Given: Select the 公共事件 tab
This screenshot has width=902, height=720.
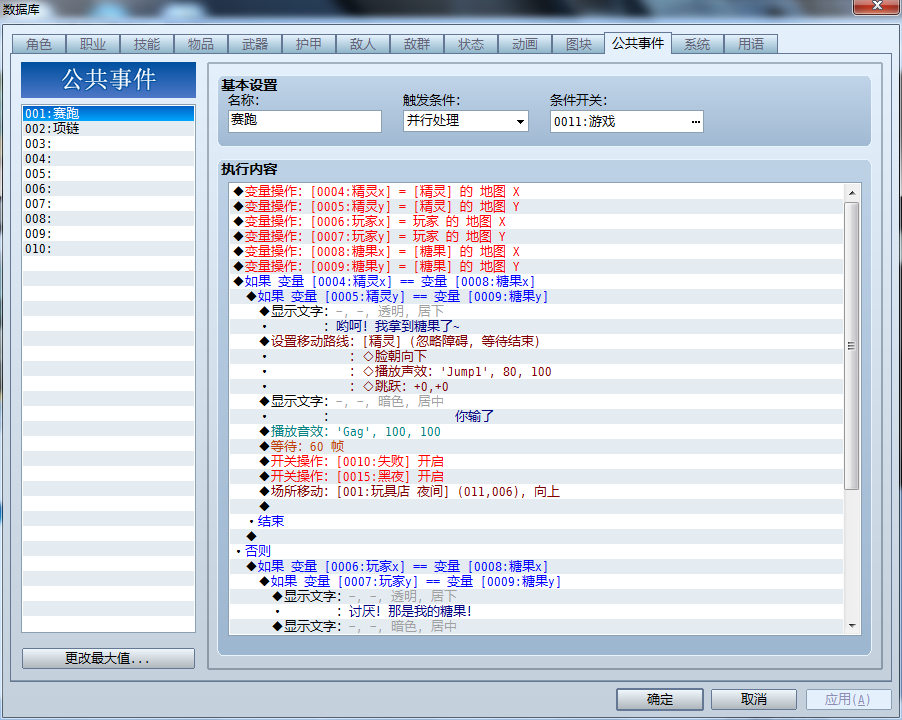Looking at the screenshot, I should (638, 43).
